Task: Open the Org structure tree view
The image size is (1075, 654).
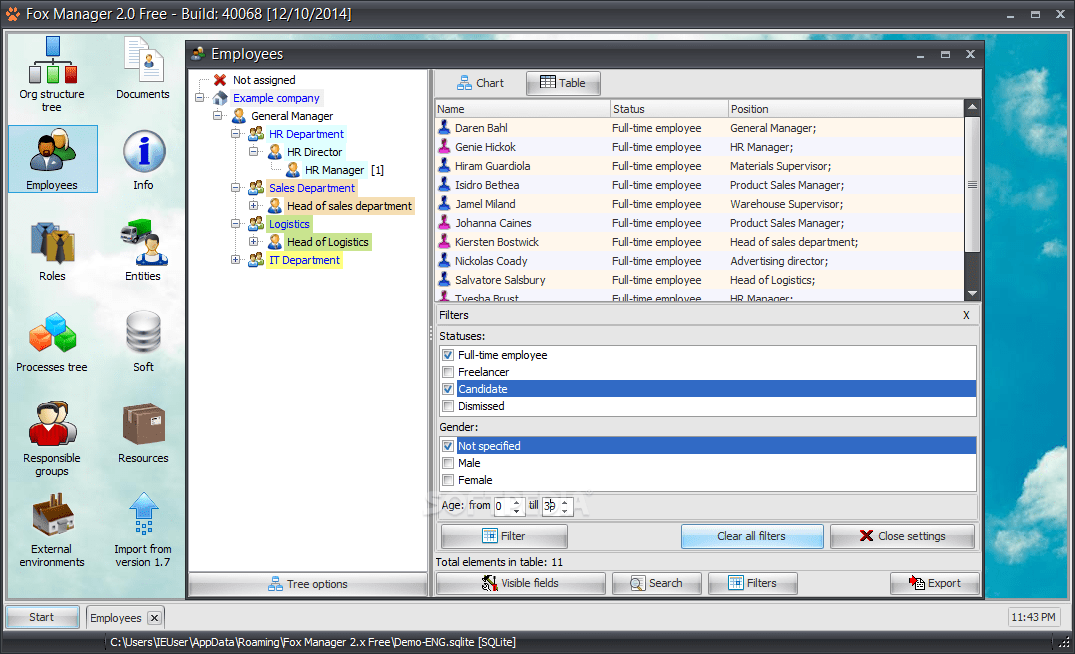Action: [52, 70]
